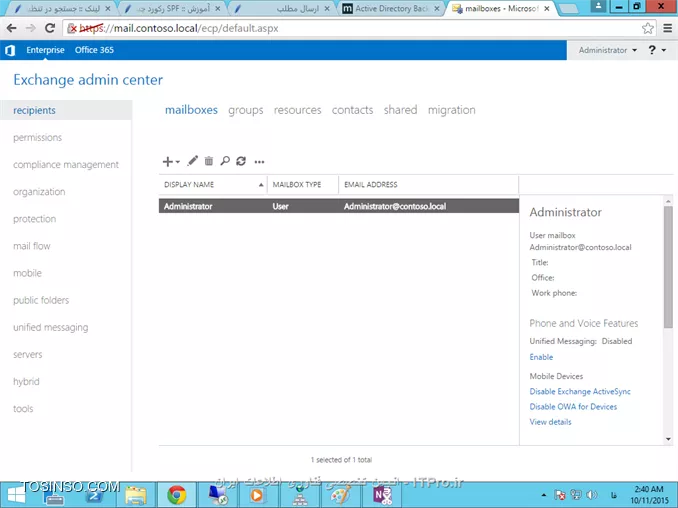This screenshot has height=508, width=678.
Task: Click the Office logo icon in header
Action: [x=10, y=50]
